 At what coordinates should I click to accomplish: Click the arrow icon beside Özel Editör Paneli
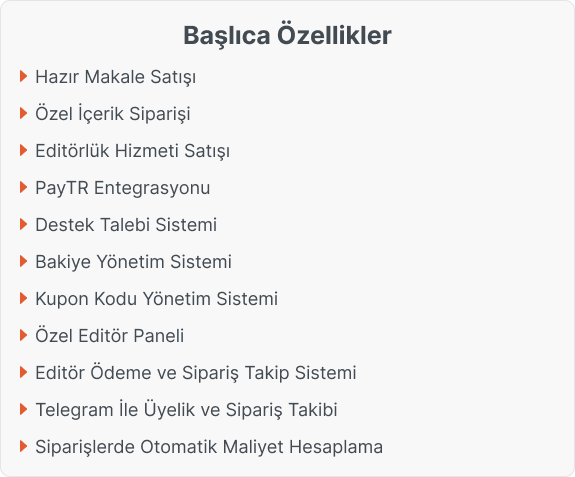[23, 335]
